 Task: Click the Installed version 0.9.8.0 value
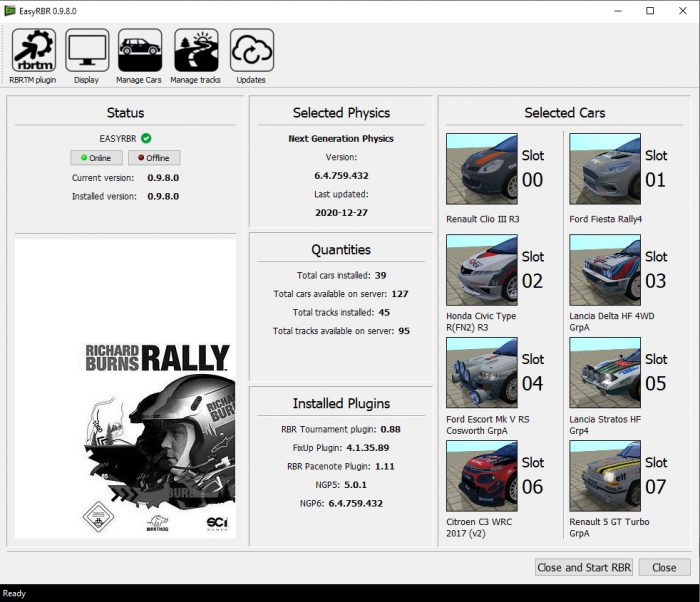pos(163,196)
